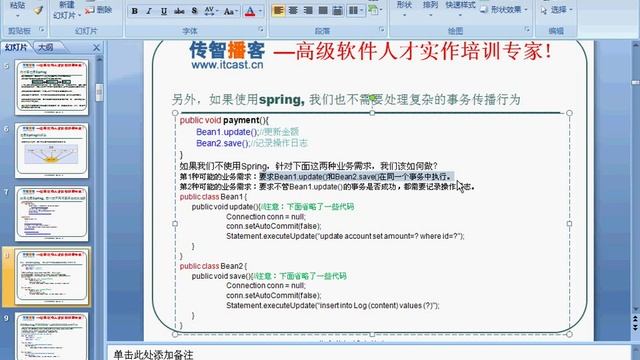
Task: Apply the red font color A
Action: pos(250,11)
